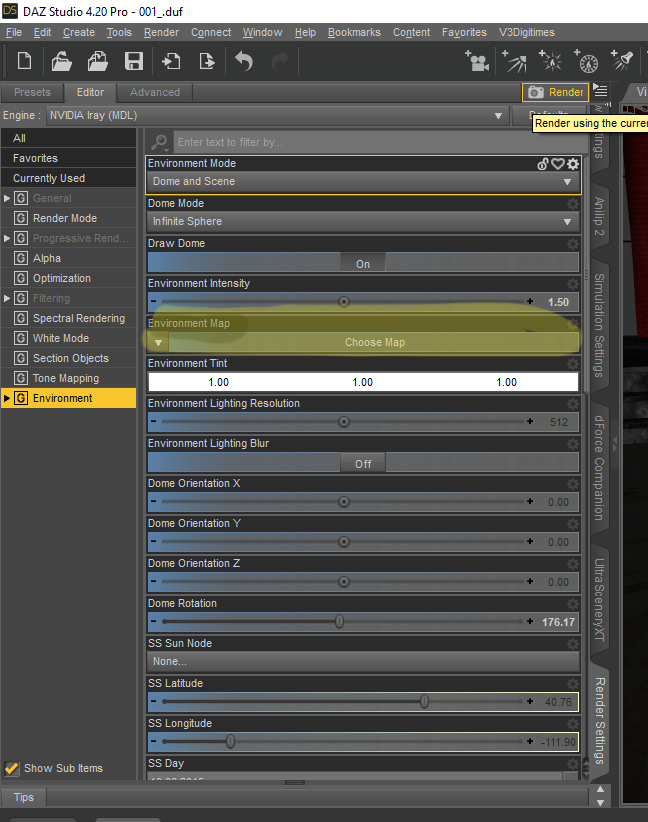This screenshot has height=822, width=648.
Task: Favorite Environment Mode with heart icon
Action: (558, 164)
